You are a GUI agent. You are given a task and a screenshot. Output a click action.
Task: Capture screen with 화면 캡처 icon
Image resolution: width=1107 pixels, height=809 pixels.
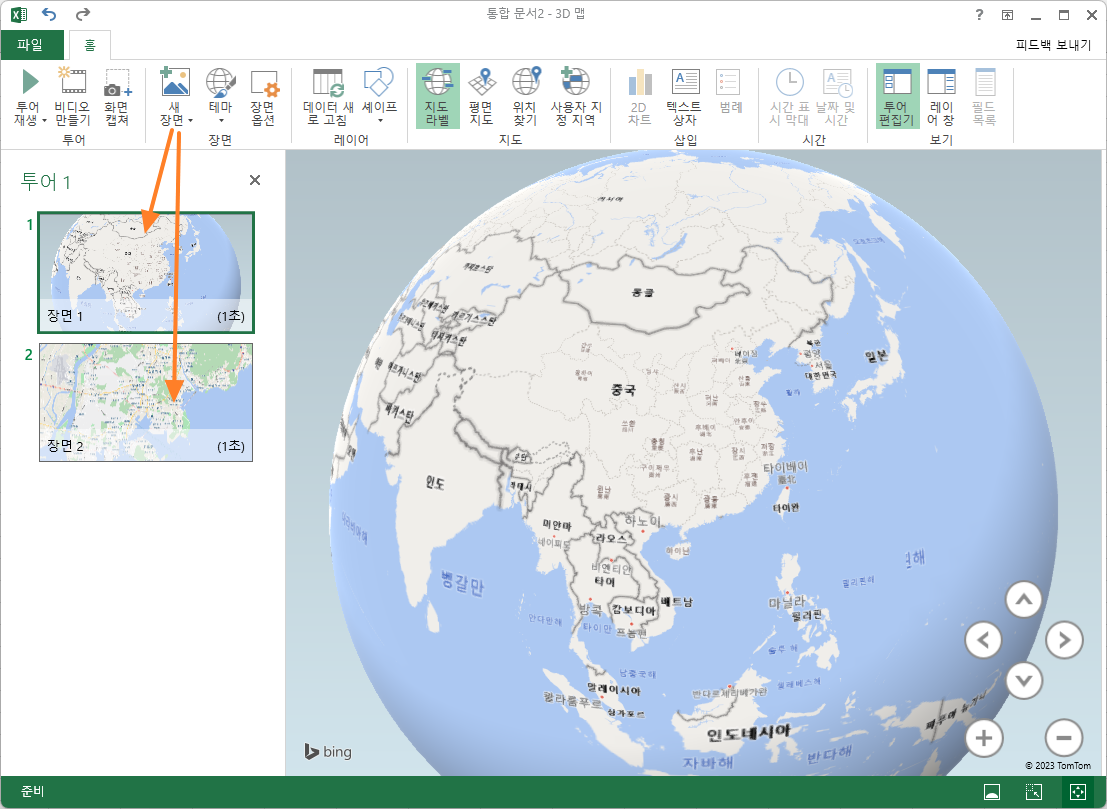click(x=117, y=82)
